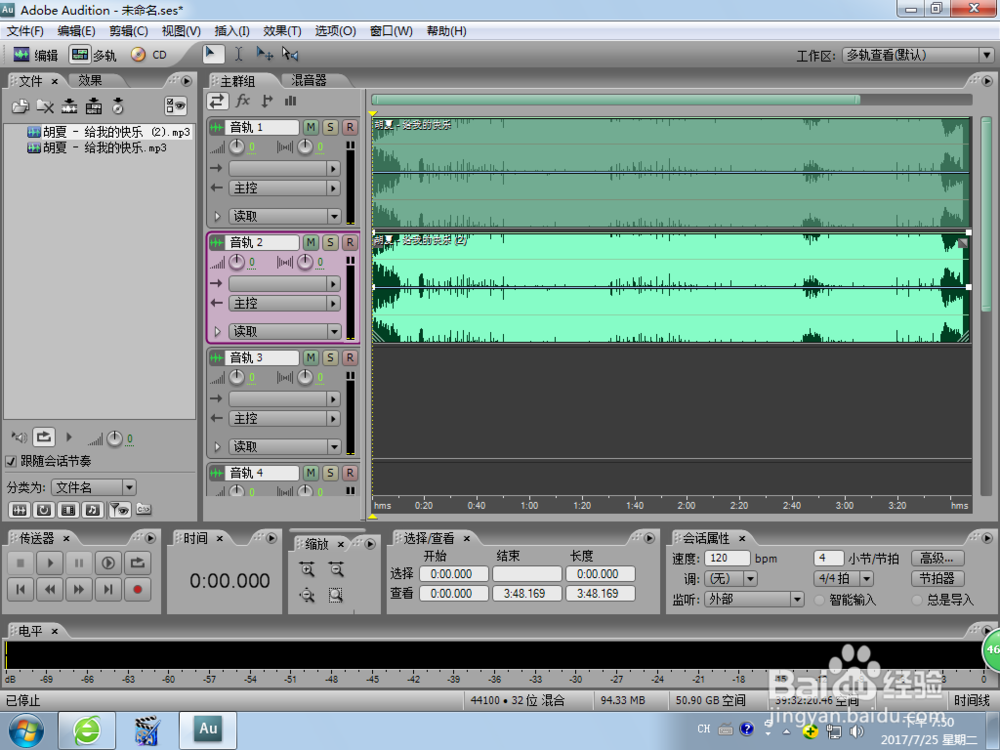Select the move/copy clip tool
The image size is (1000, 750).
(265, 54)
